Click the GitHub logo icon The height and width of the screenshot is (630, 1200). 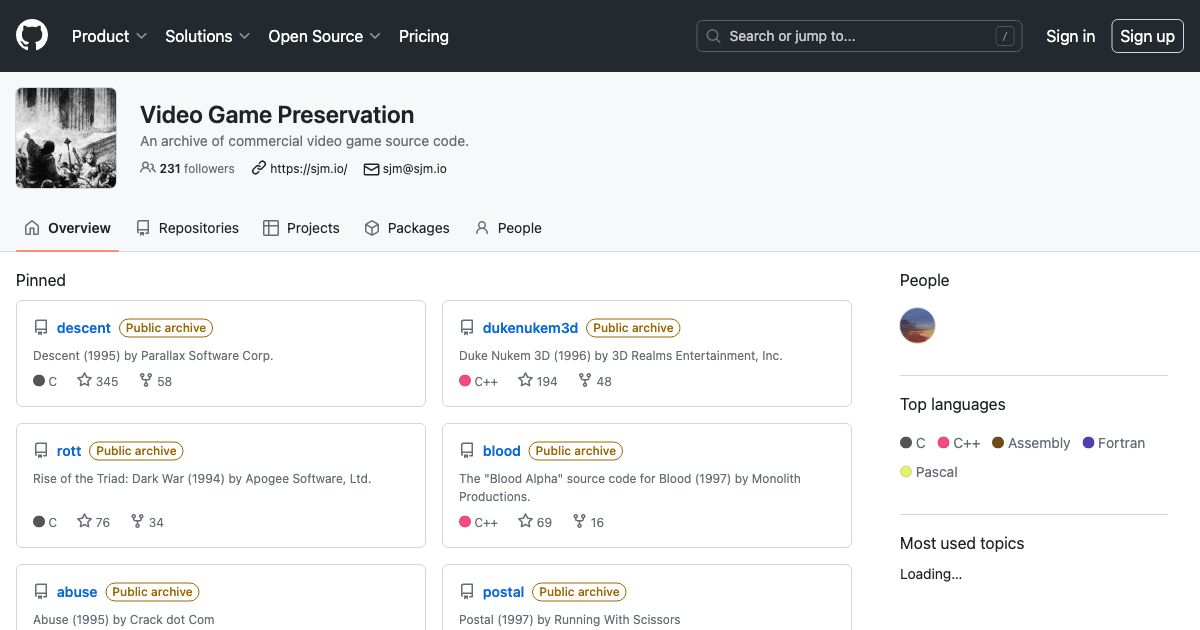[x=31, y=36]
